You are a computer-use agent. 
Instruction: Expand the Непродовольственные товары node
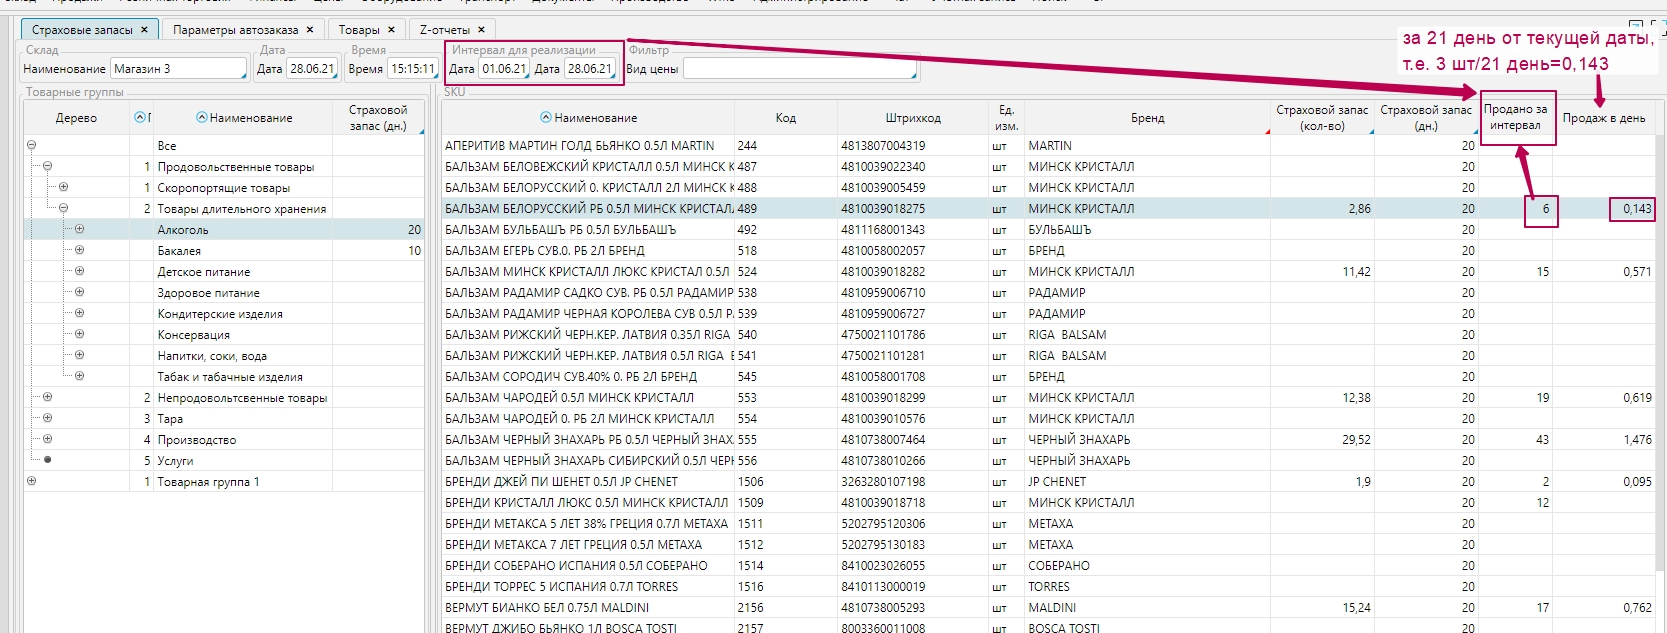coord(47,398)
